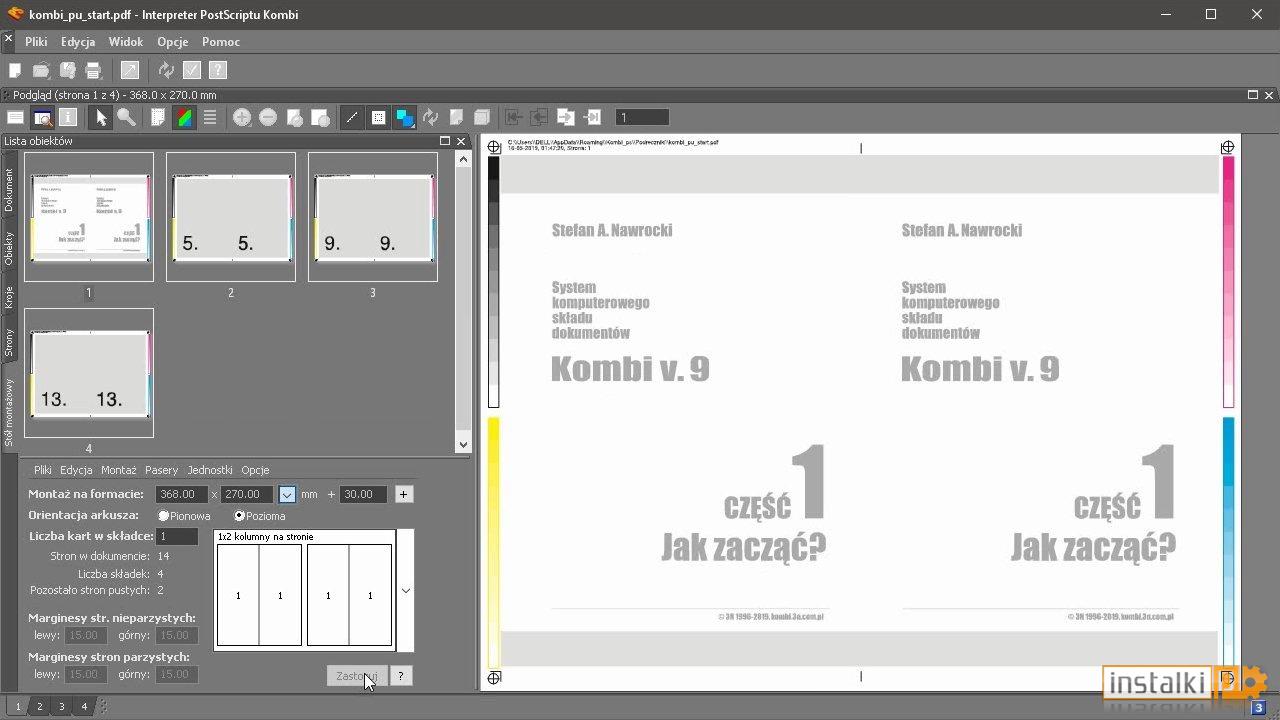
Task: Click the rotate arrows icon in preview toolbar
Action: pos(430,117)
